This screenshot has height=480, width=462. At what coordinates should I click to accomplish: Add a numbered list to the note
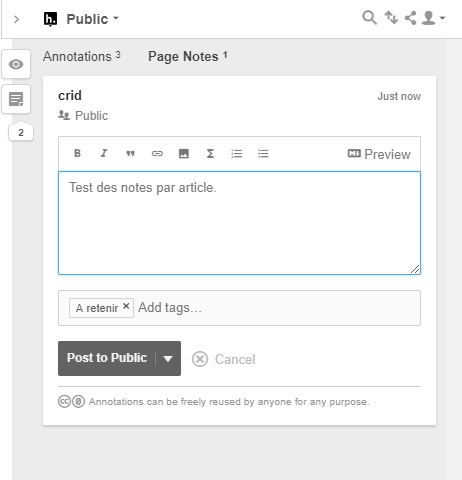click(x=237, y=154)
